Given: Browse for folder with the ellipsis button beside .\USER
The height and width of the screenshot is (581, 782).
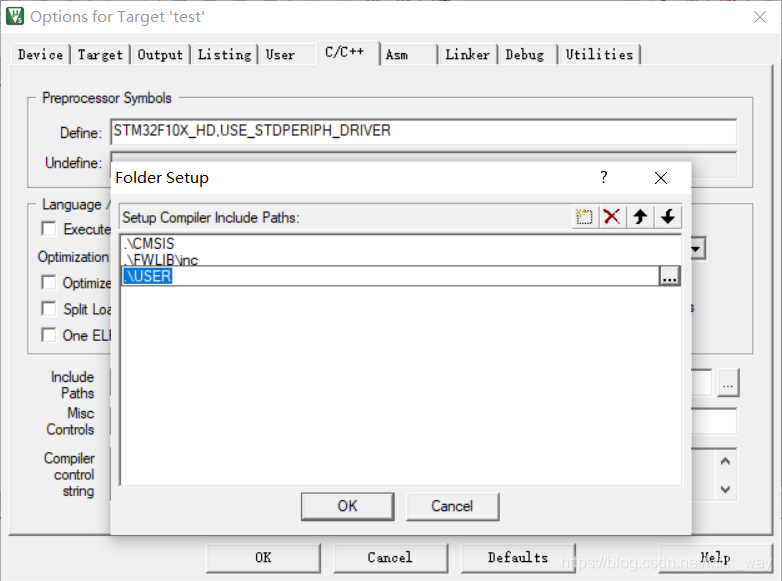Looking at the screenshot, I should (x=669, y=276).
